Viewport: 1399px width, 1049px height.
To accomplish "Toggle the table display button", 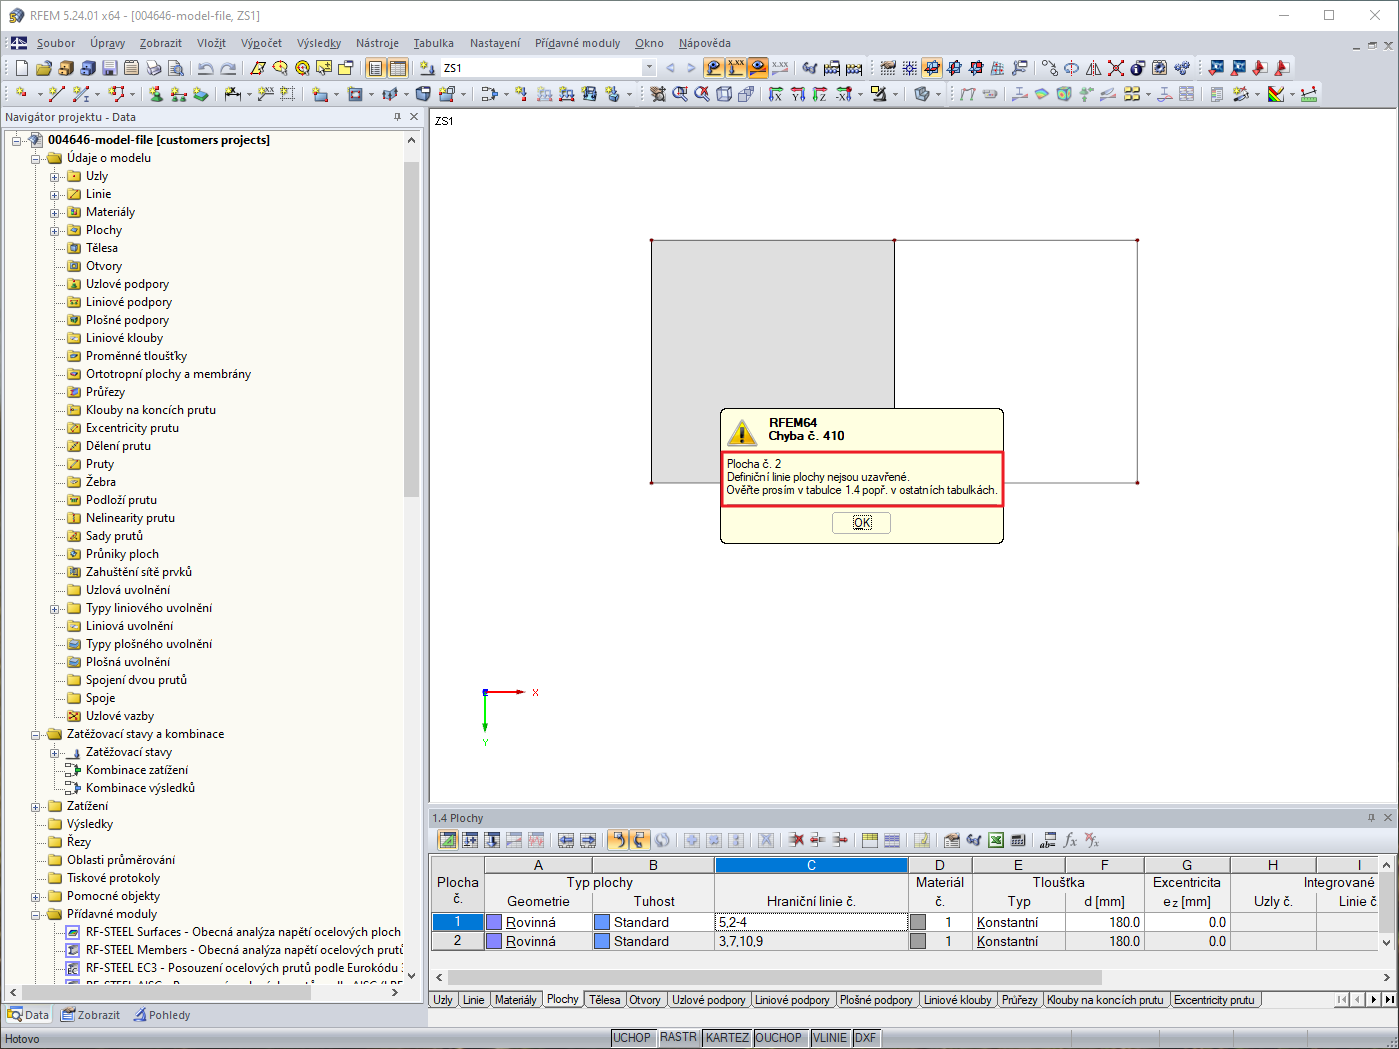I will coord(398,68).
